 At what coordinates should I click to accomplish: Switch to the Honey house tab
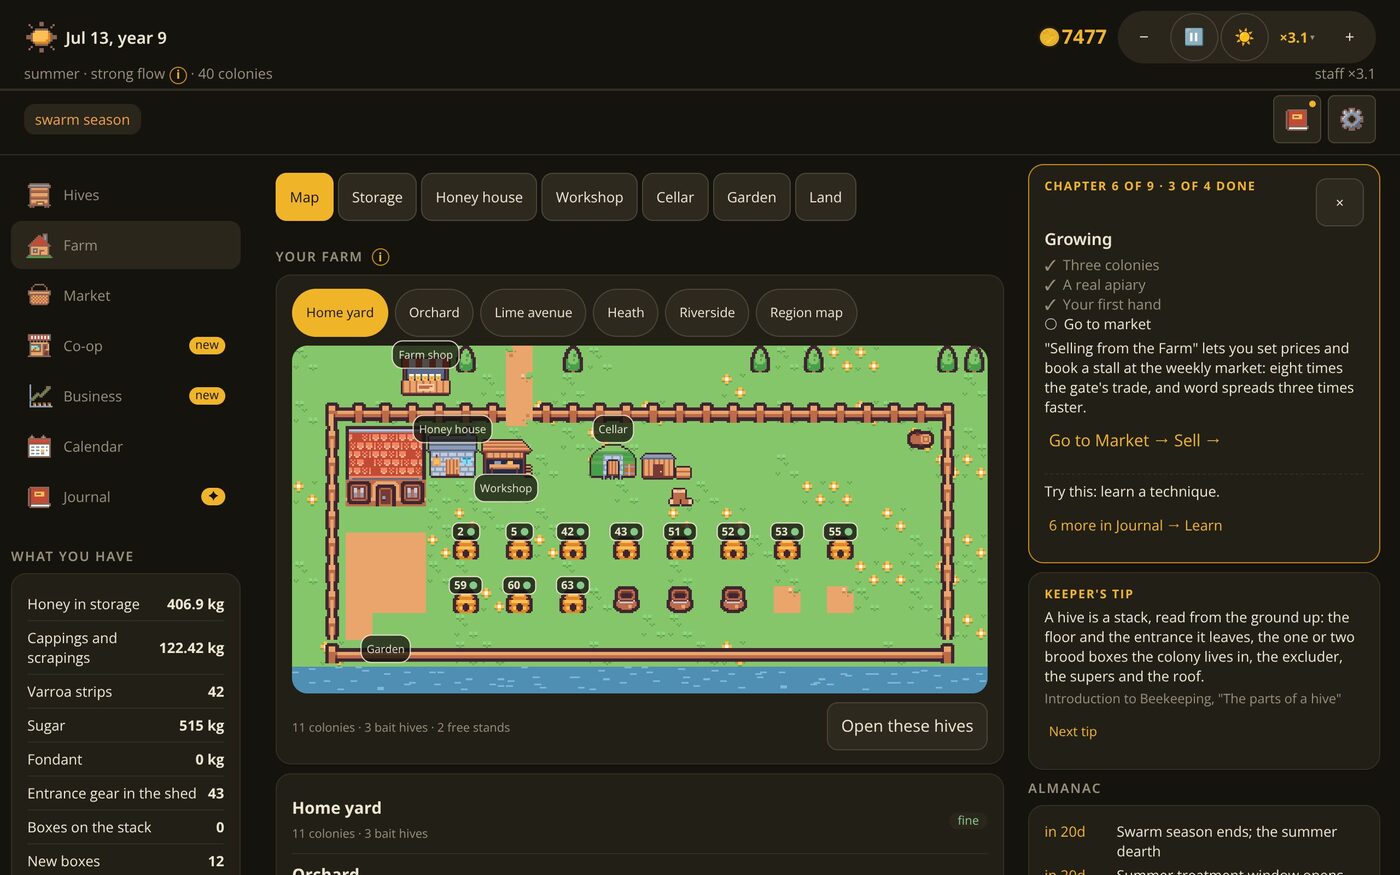(479, 197)
